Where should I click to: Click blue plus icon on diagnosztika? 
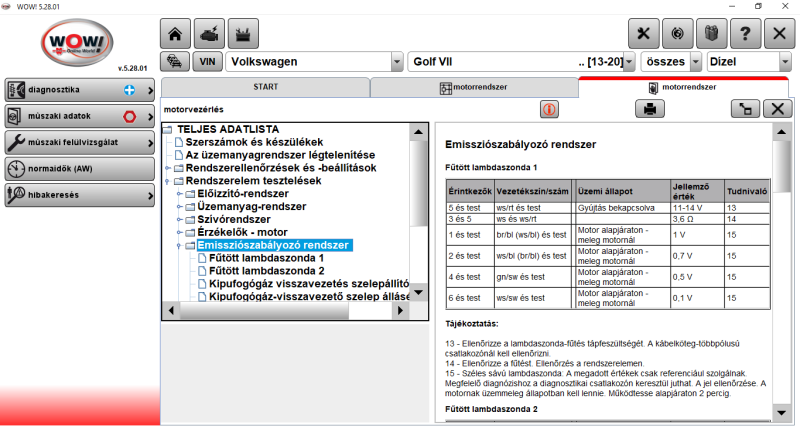[130, 90]
